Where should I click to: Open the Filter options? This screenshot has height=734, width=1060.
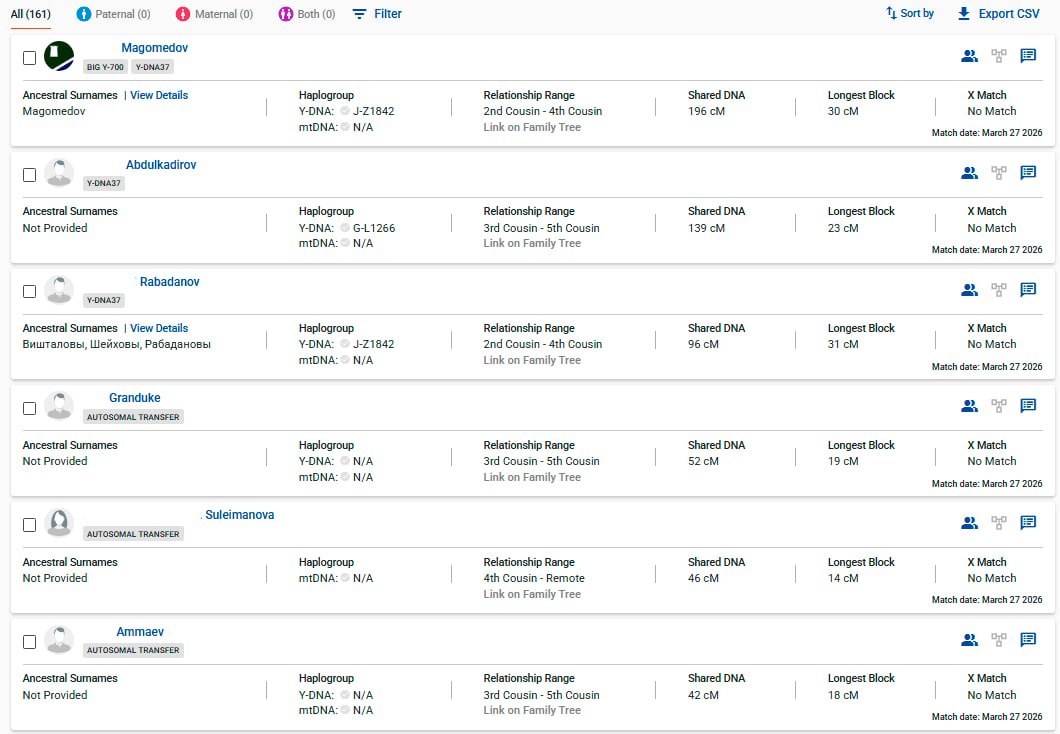[377, 14]
